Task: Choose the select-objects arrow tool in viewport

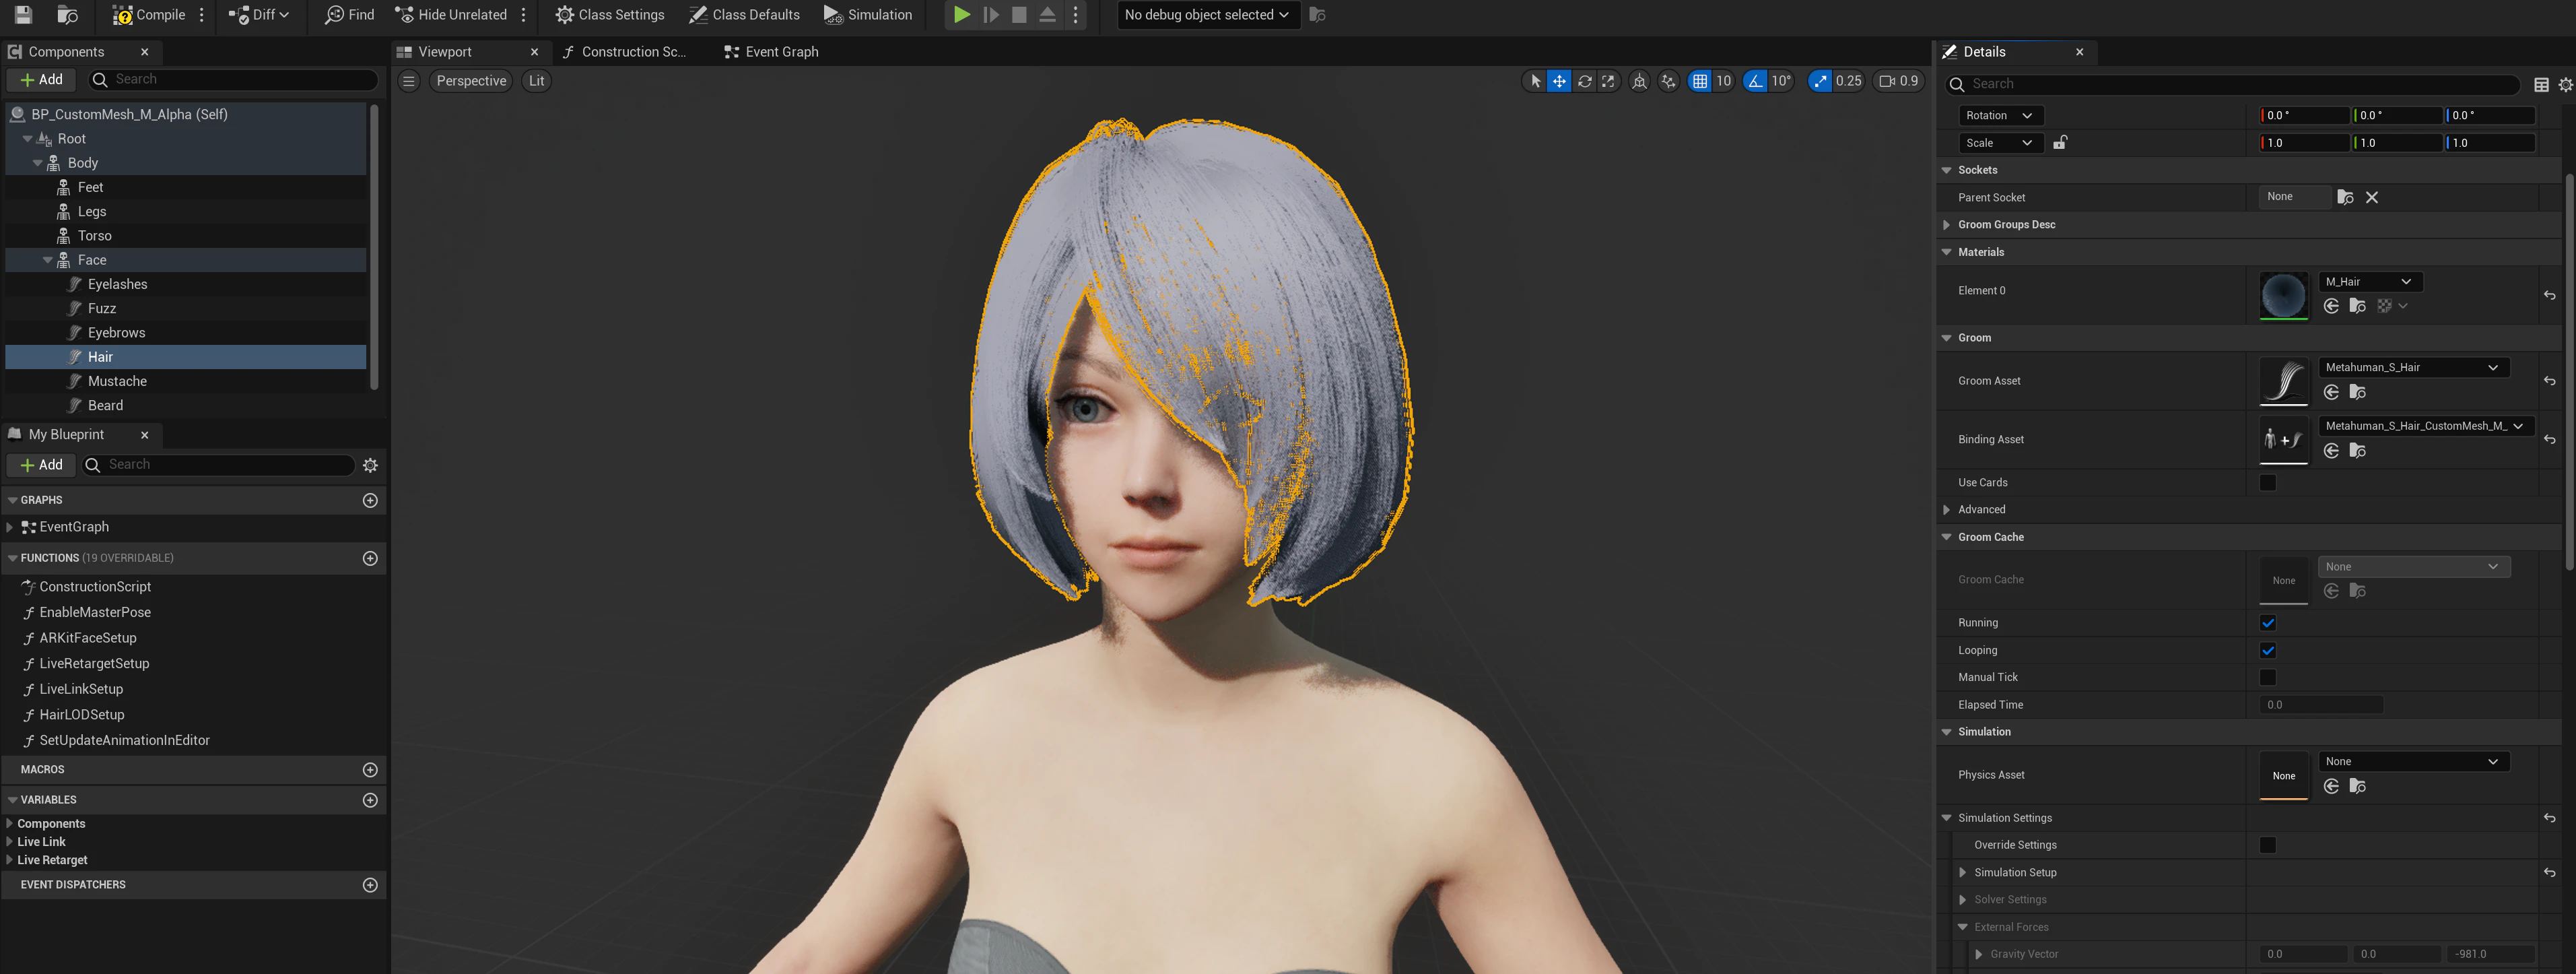Action: point(1535,81)
